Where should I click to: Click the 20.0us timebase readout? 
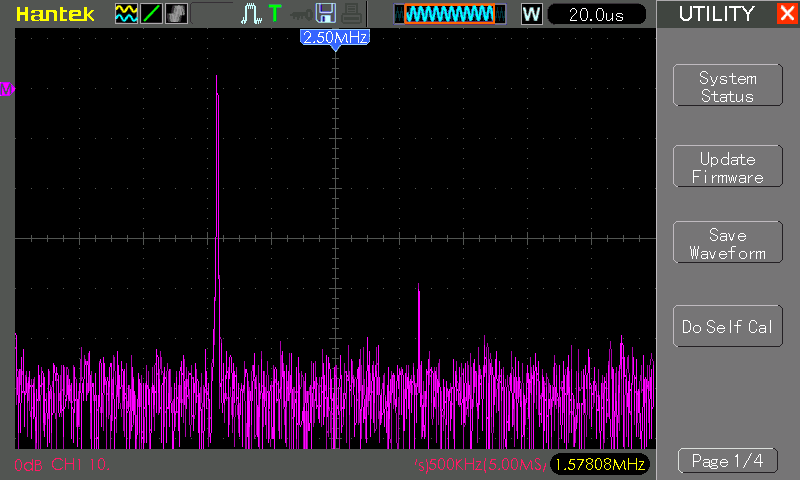(x=596, y=14)
